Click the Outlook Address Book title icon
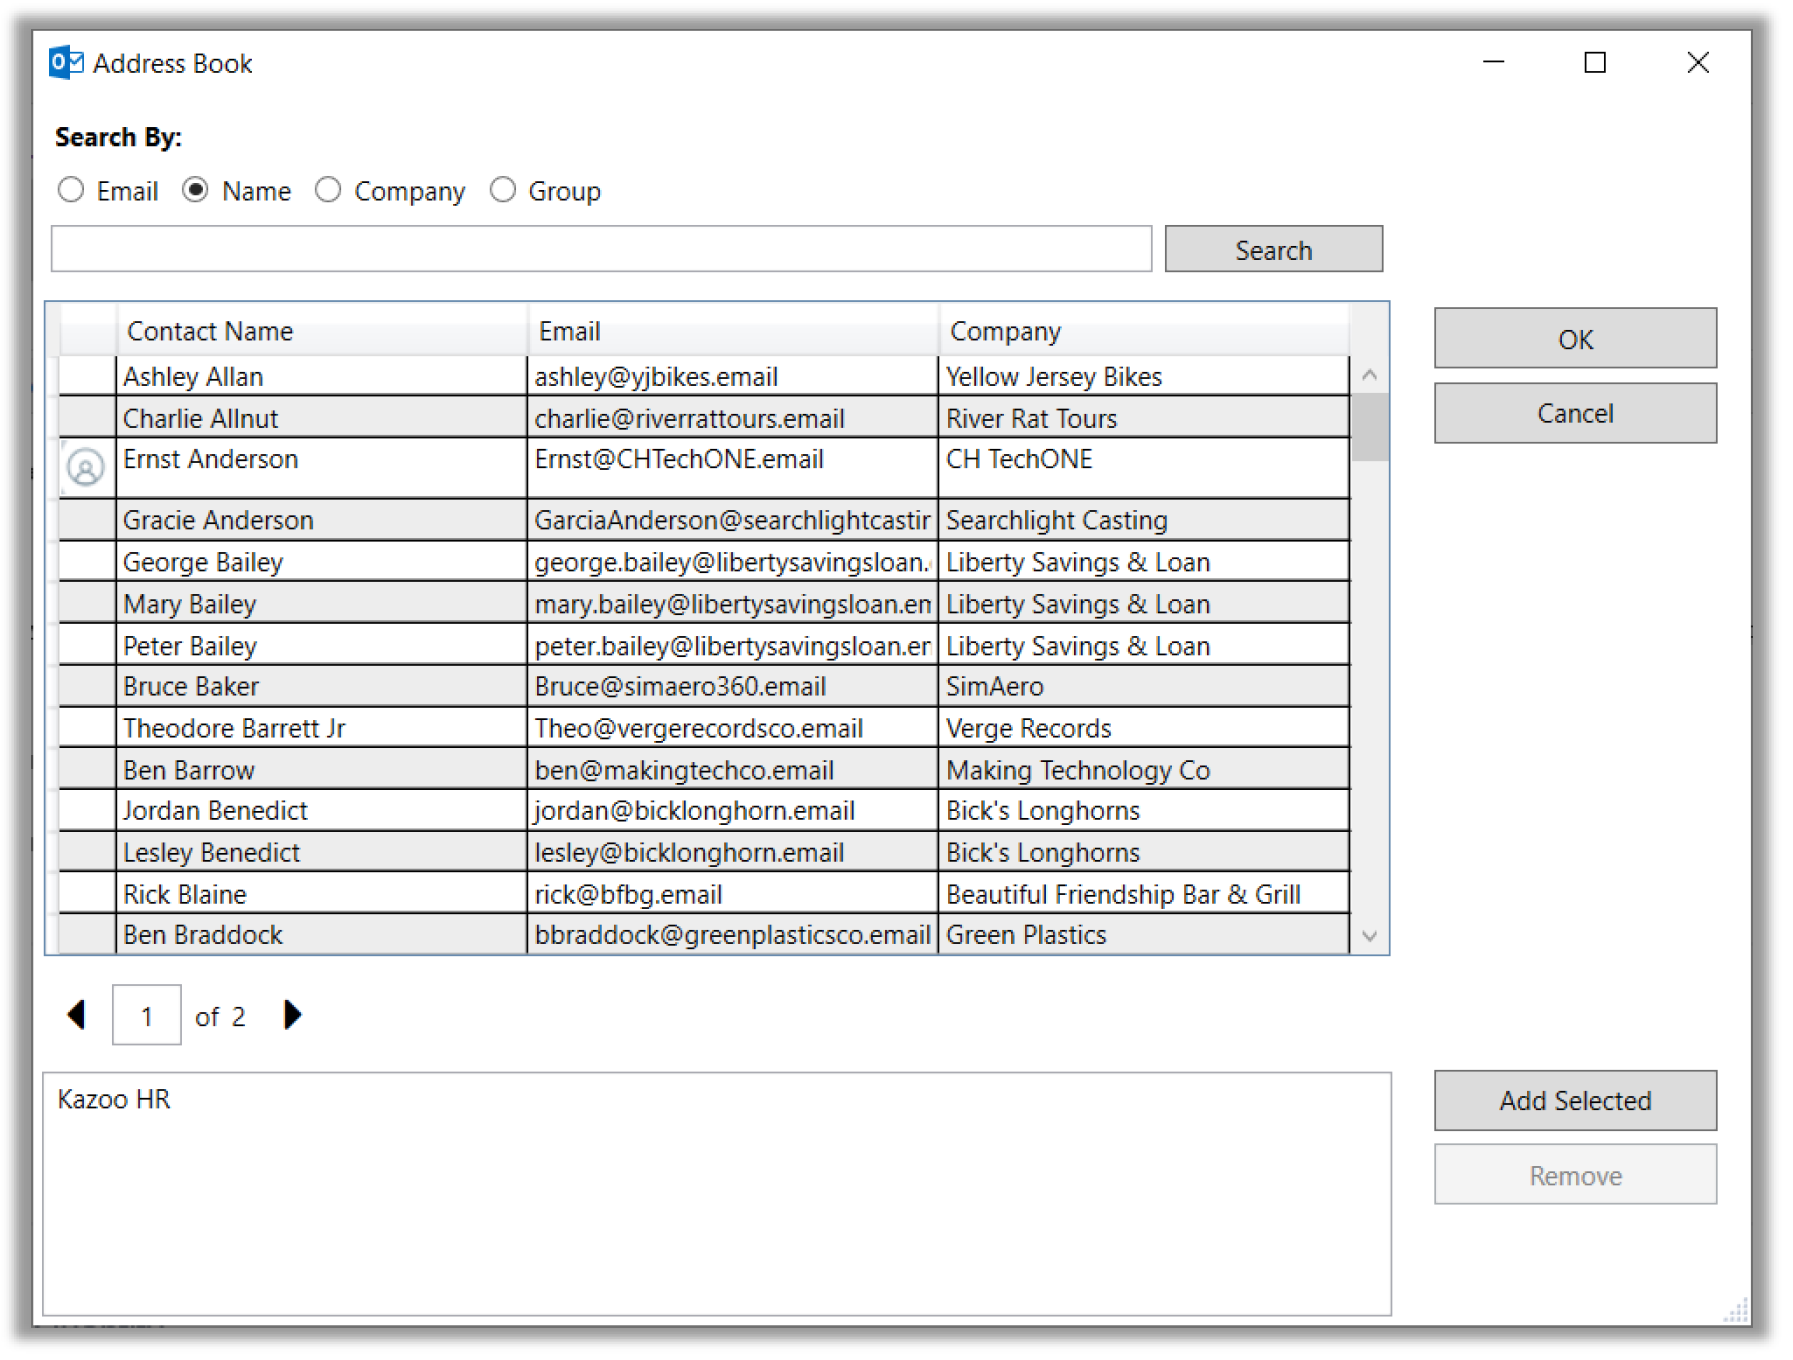The width and height of the screenshot is (1793, 1360). (x=66, y=63)
